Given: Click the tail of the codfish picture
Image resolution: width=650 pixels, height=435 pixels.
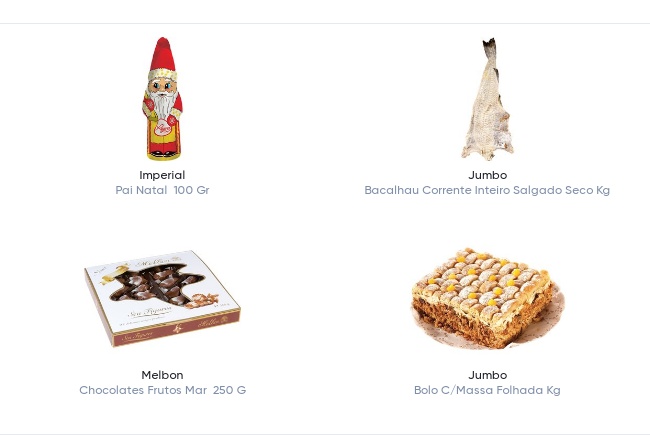Looking at the screenshot, I should [x=490, y=46].
